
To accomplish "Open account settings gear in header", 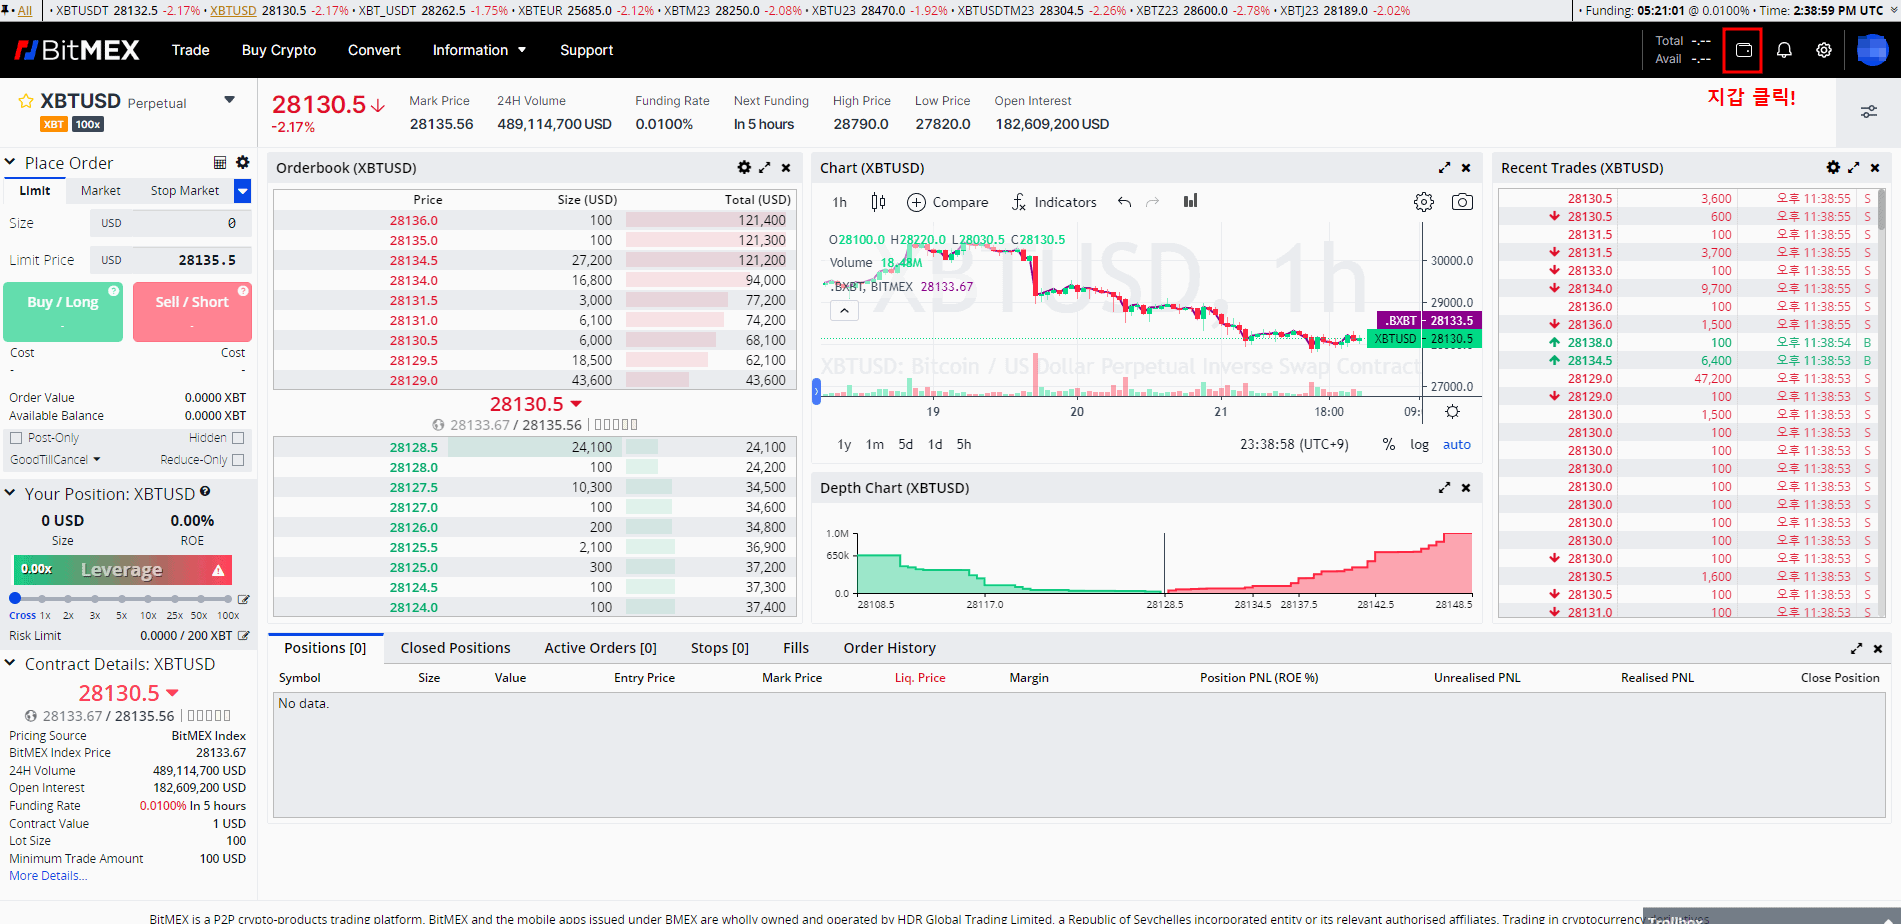I will (x=1824, y=50).
